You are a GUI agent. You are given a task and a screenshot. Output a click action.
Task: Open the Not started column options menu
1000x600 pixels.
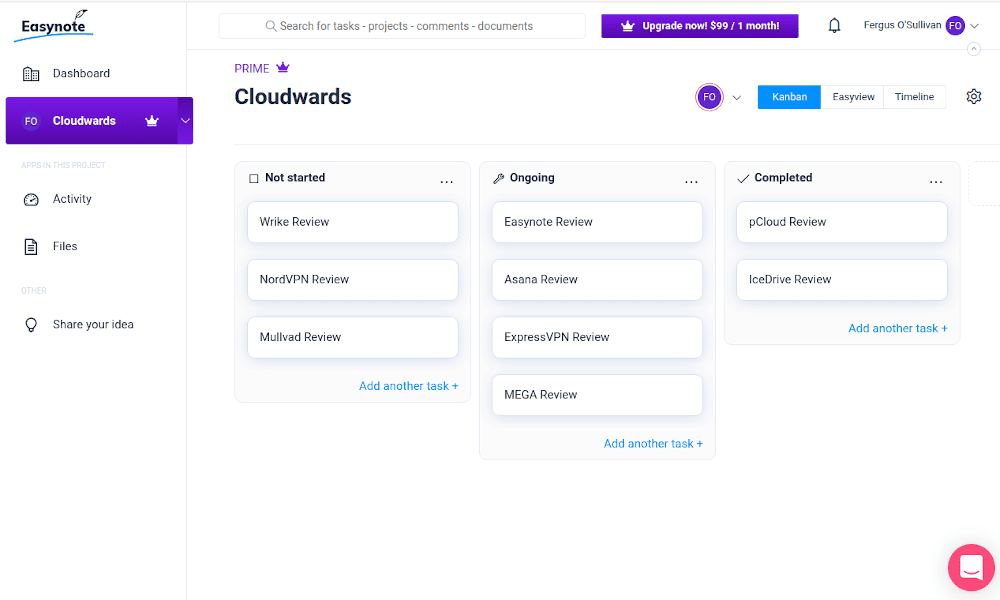click(446, 182)
